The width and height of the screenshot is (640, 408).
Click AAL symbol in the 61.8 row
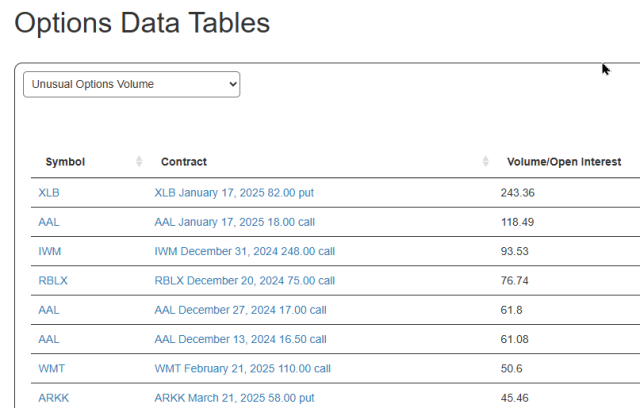tap(49, 310)
